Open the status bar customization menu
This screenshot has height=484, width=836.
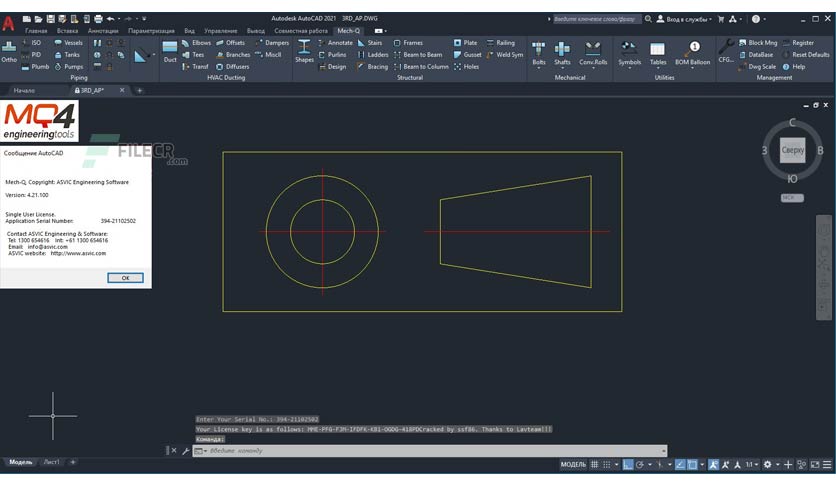(x=827, y=465)
